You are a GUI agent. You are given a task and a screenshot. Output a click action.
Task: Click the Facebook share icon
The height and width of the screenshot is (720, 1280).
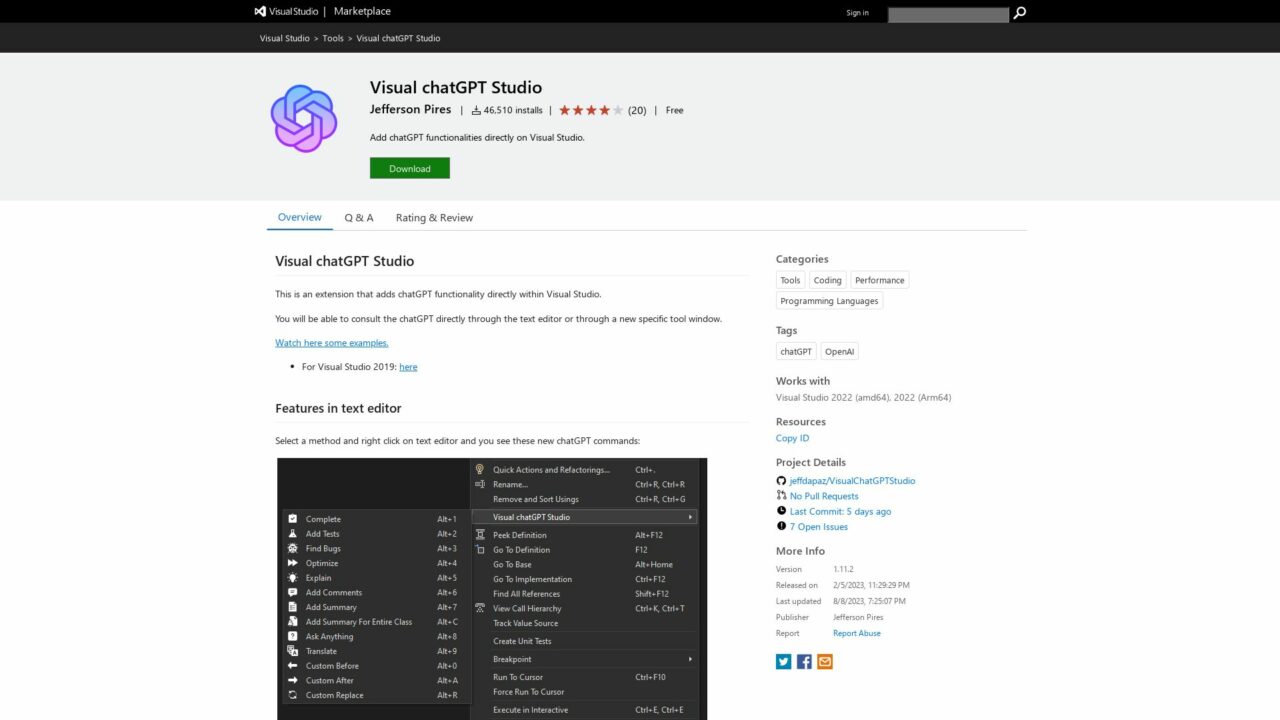point(804,661)
